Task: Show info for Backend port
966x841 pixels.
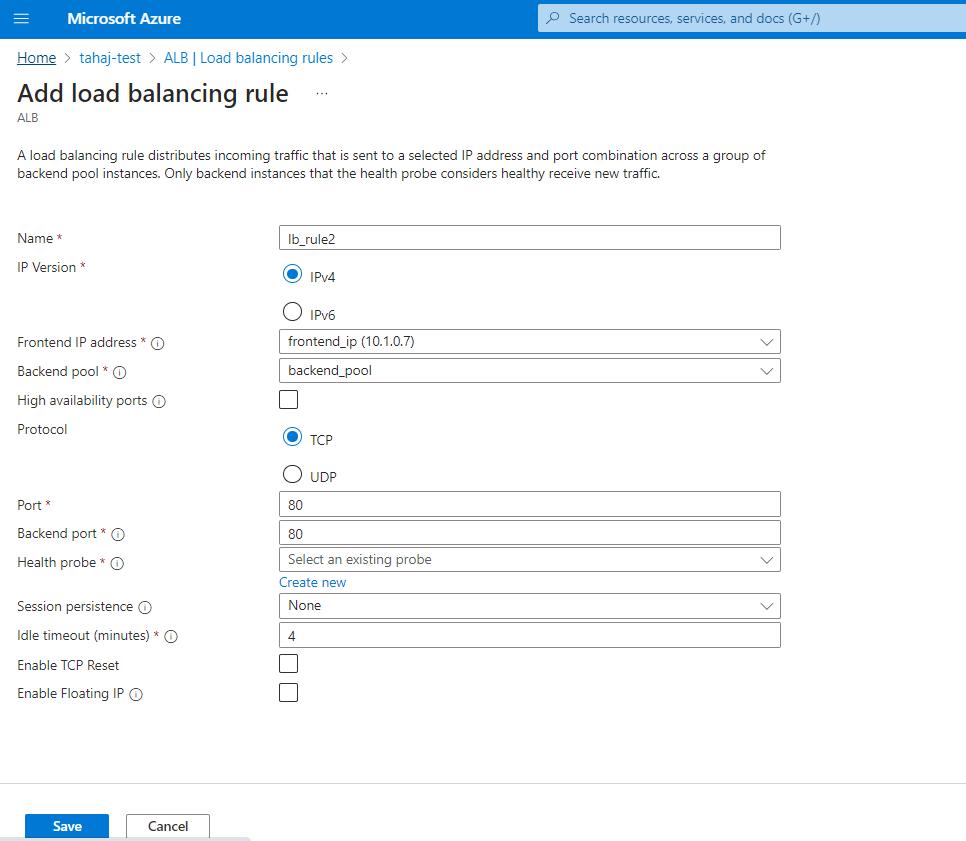Action: point(118,534)
